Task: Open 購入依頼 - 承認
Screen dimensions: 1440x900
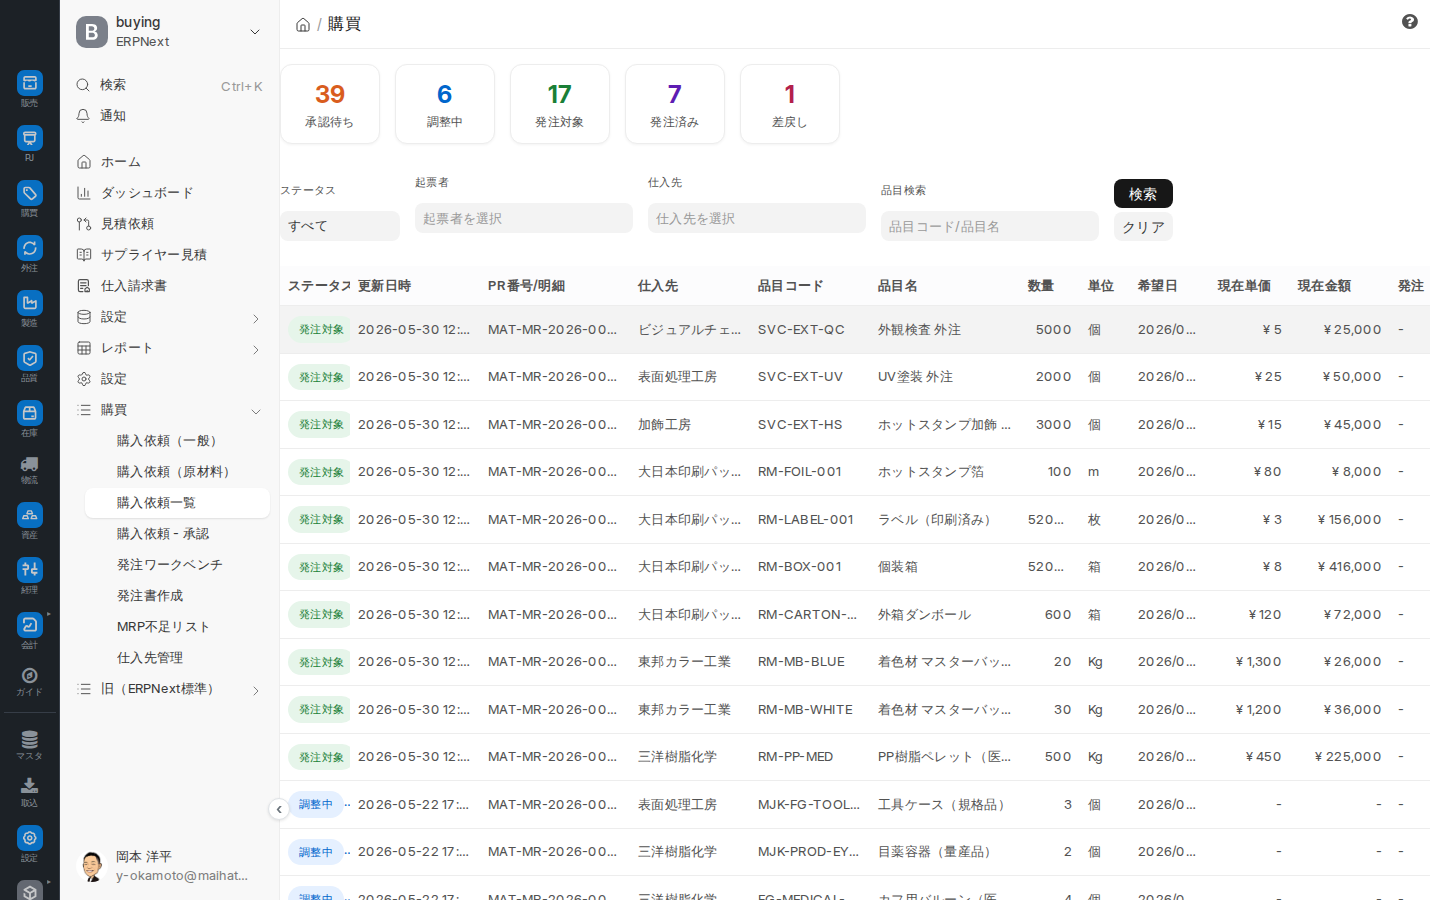Action: [163, 534]
